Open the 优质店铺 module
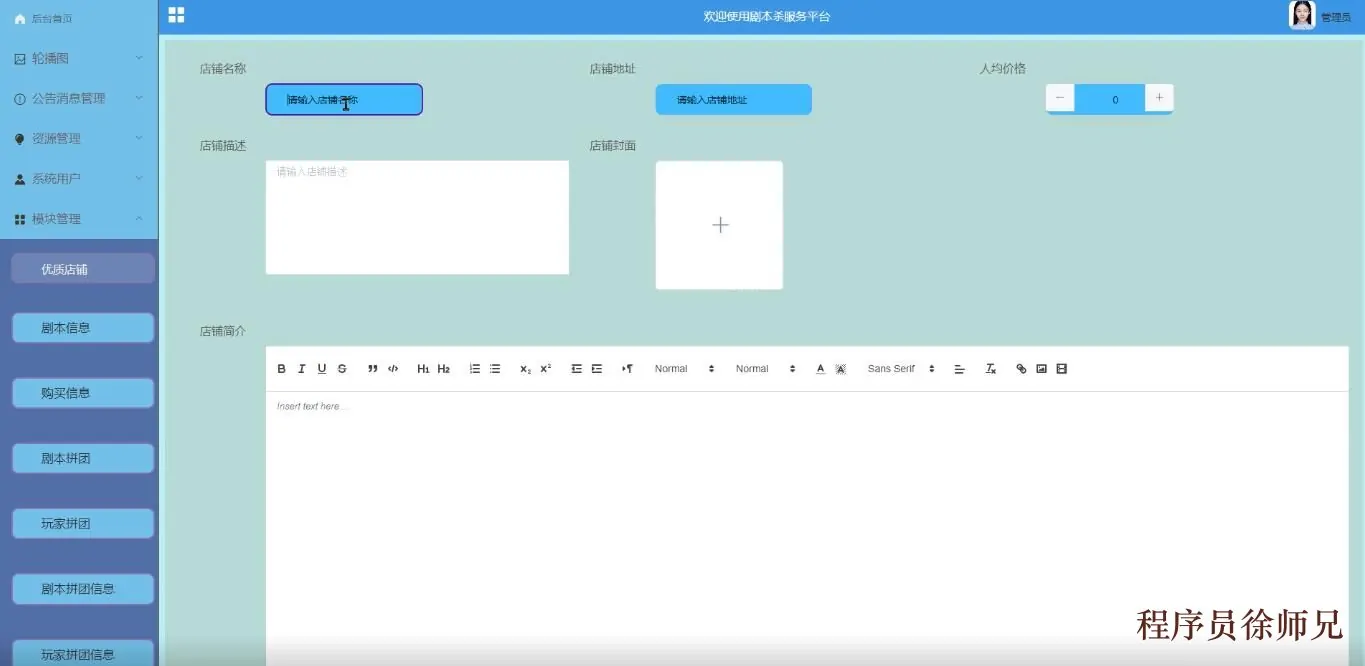 tap(83, 269)
